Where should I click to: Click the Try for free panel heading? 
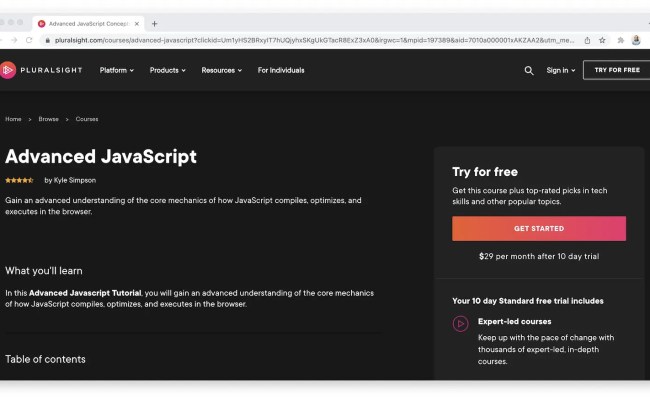485,172
